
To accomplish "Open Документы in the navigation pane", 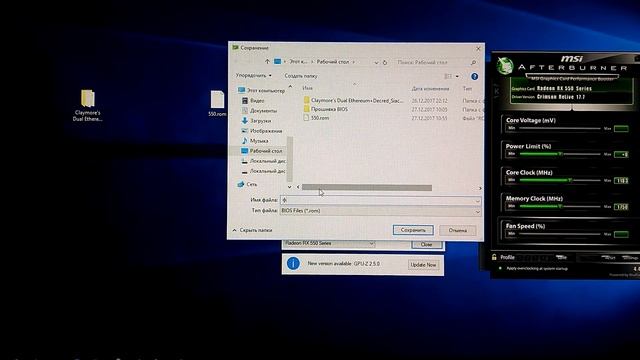I will 259,111.
